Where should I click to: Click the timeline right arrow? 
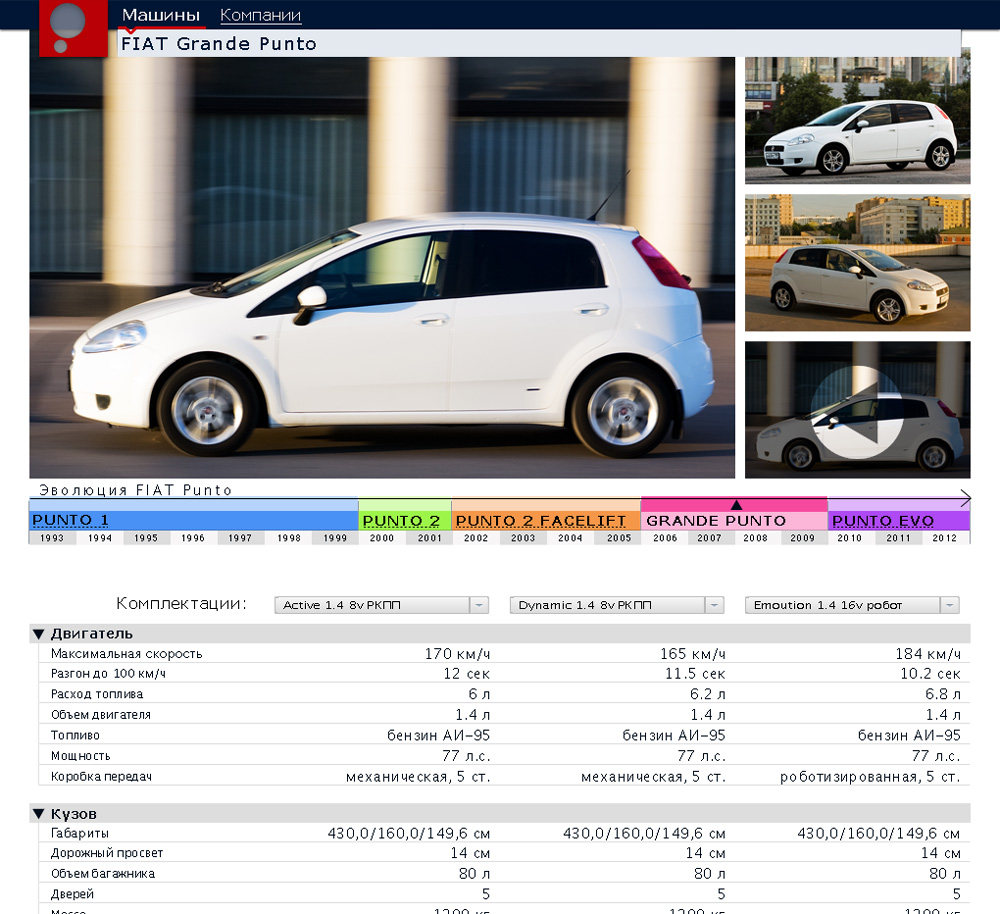964,497
